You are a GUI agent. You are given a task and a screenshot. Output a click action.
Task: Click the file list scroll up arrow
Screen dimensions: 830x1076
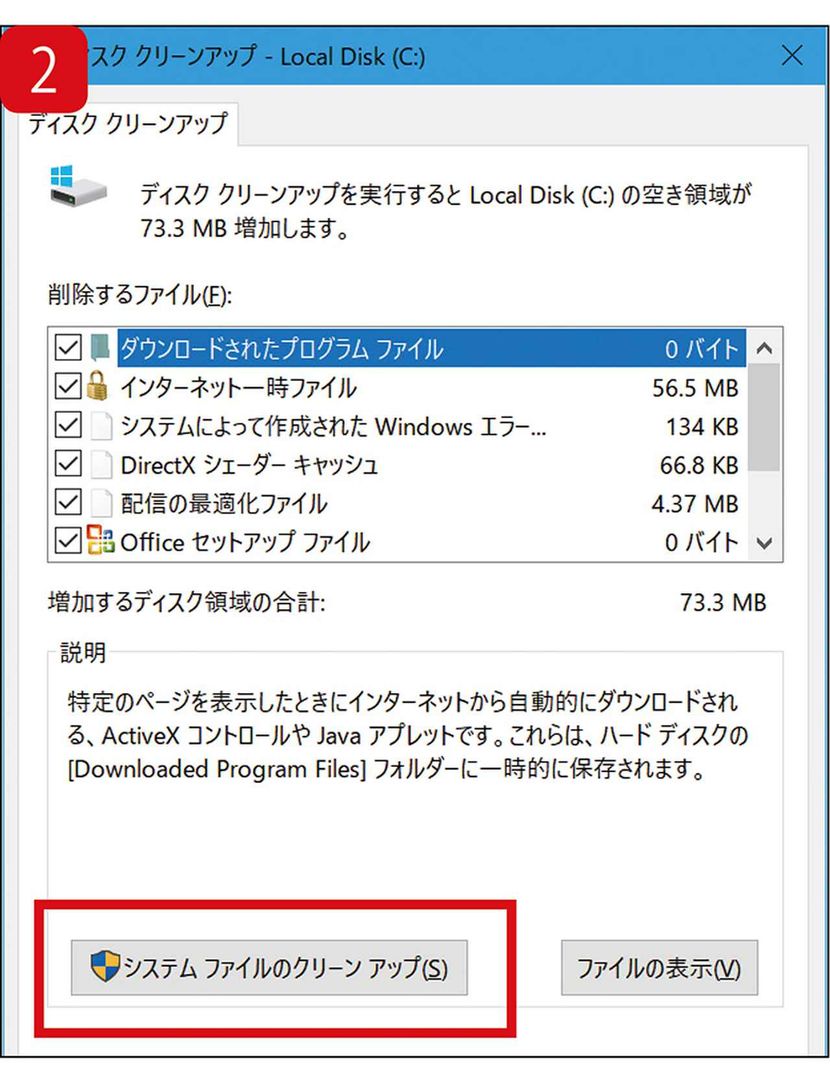point(764,348)
